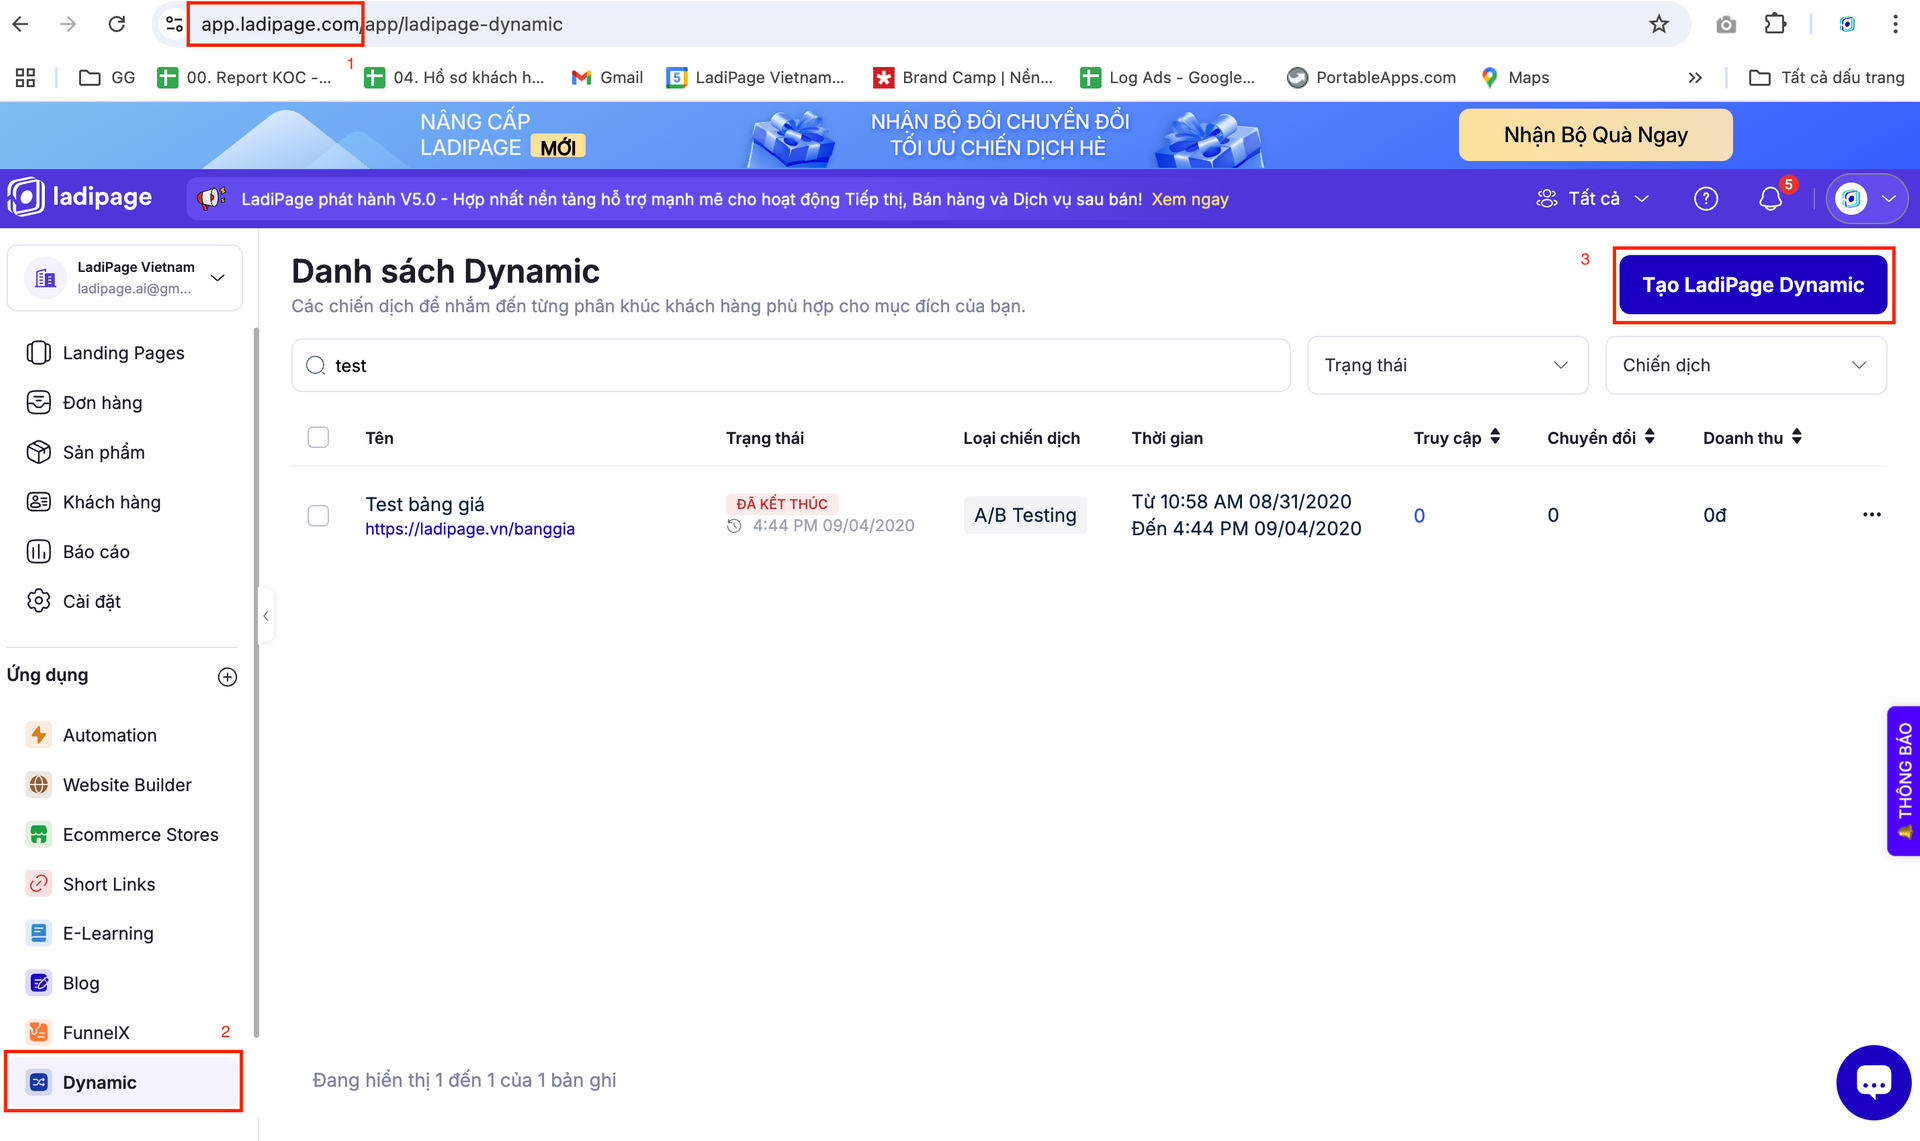
Task: Open Maps bookmark
Action: (1515, 77)
